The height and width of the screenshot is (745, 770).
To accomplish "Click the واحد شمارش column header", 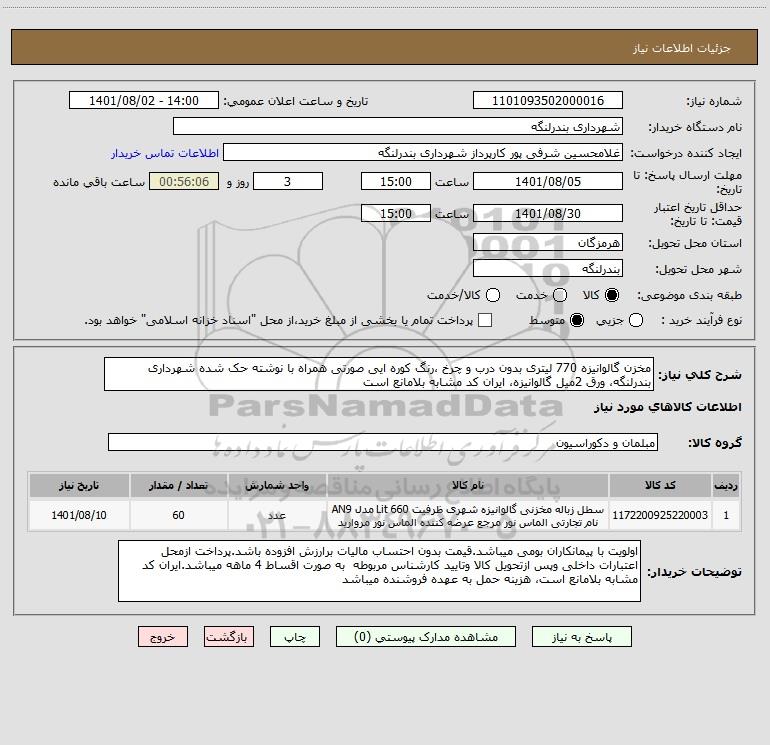I will (277, 485).
